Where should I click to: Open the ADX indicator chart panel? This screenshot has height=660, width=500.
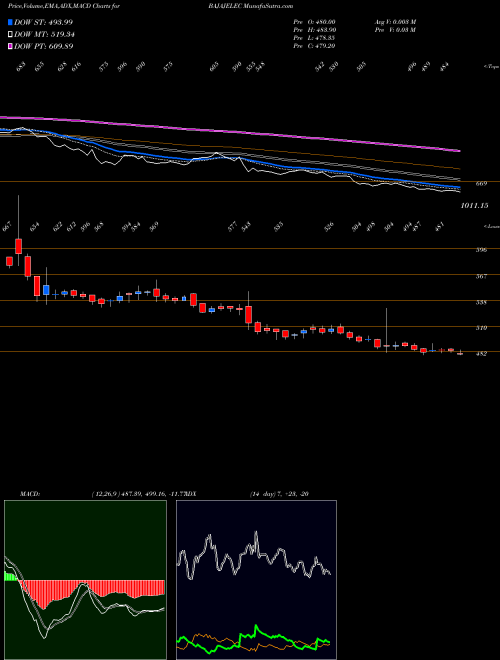coord(256,580)
